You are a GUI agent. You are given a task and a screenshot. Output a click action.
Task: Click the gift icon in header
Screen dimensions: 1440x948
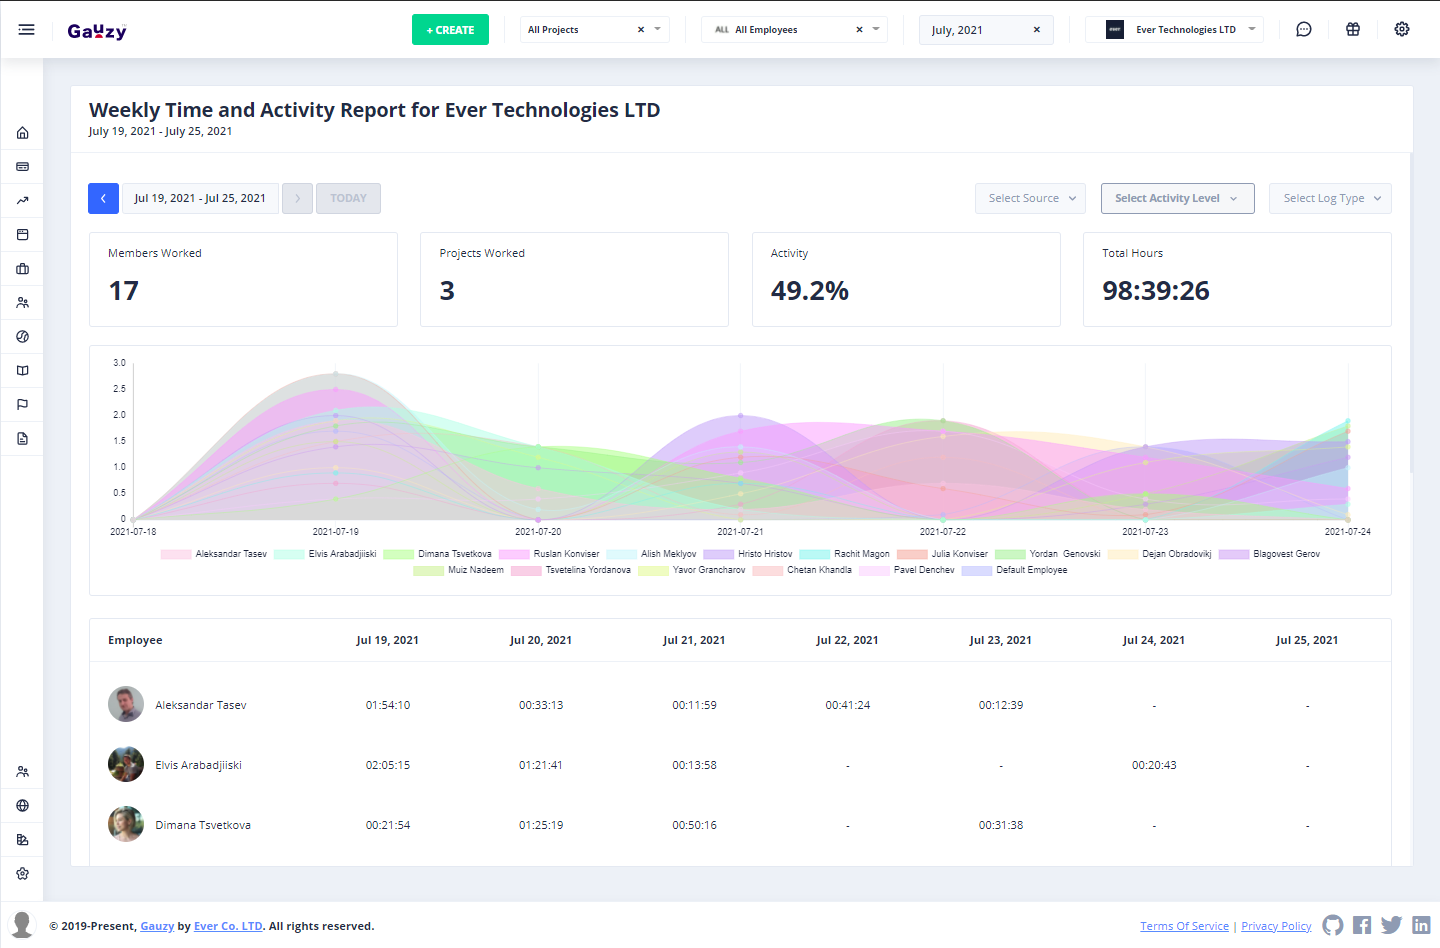coord(1352,30)
